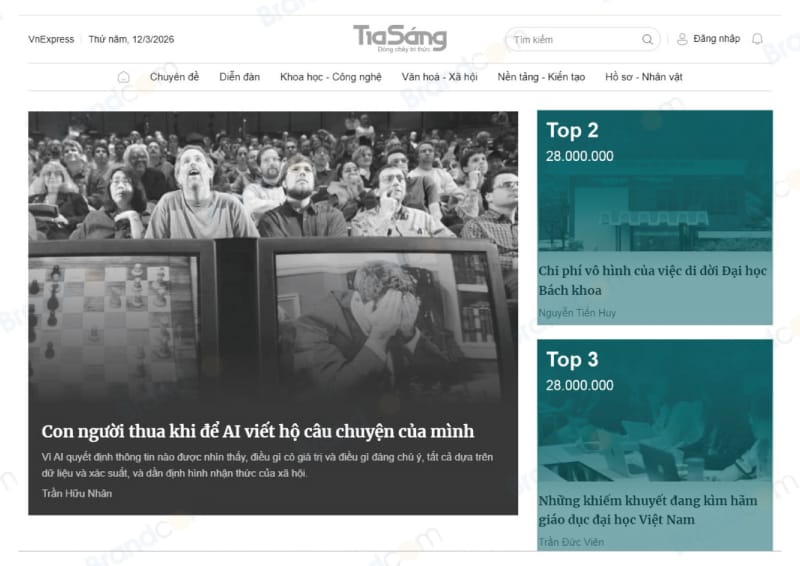
Task: Read article 'Con người thua khi để AI viết'
Action: (257, 431)
